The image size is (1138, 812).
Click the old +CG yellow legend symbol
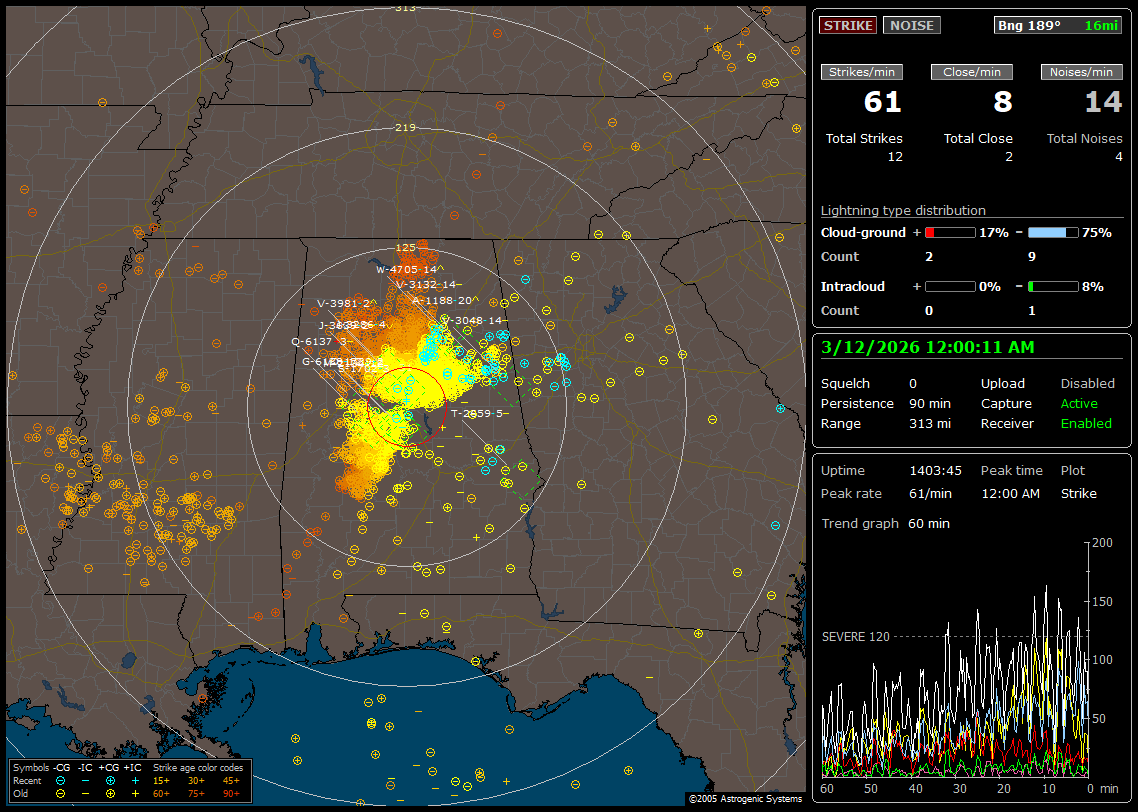(110, 792)
